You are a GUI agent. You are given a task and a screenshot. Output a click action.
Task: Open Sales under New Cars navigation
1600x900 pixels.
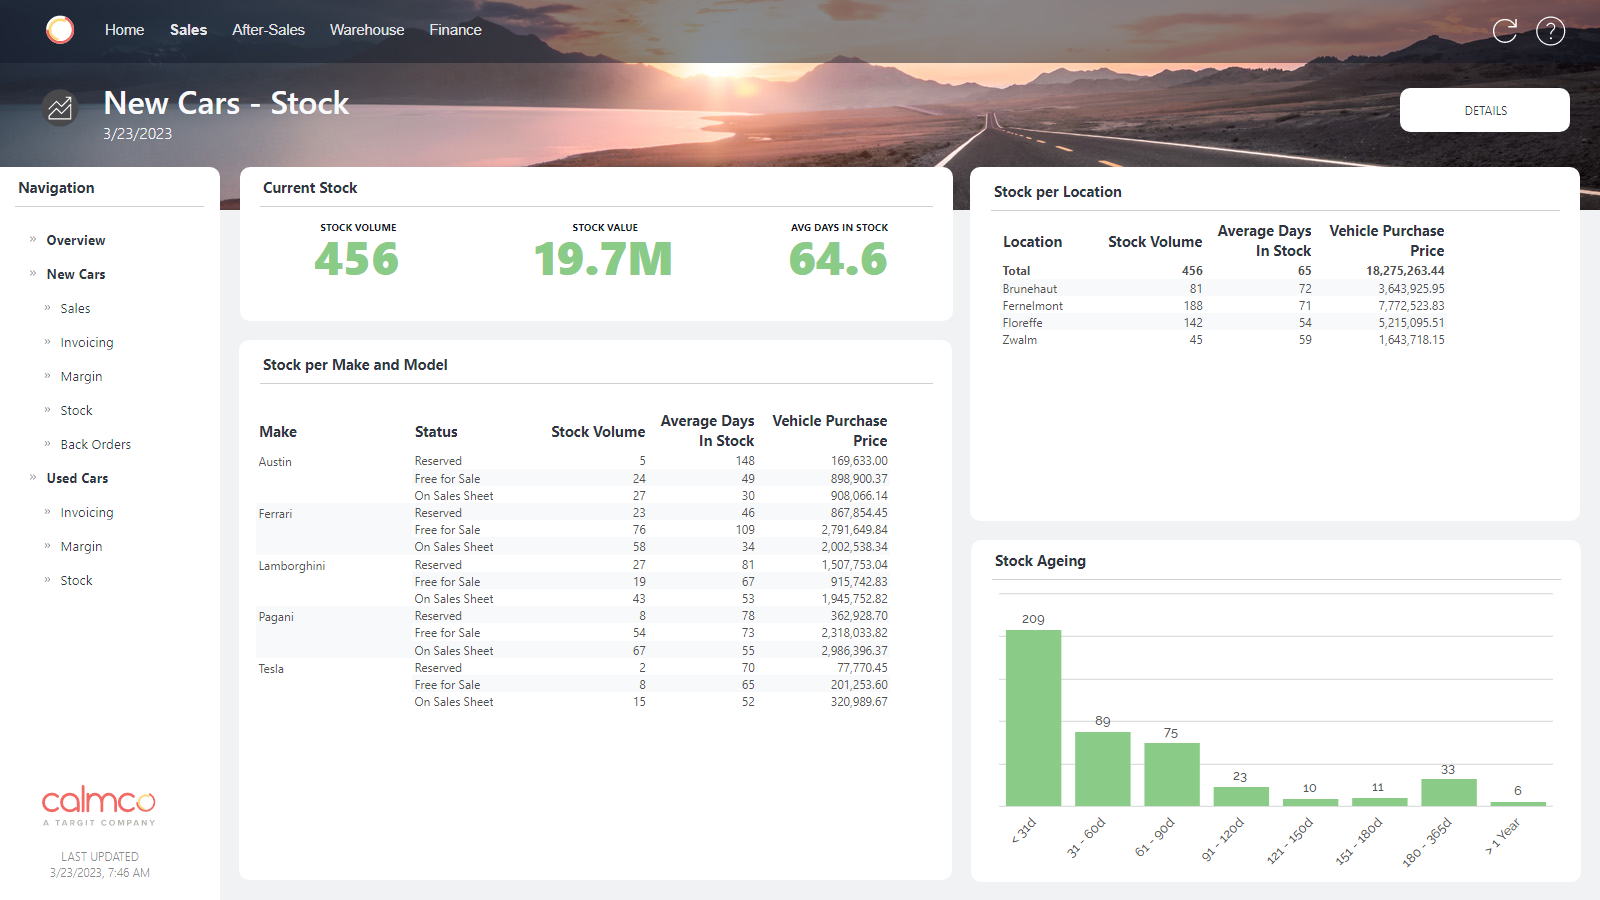75,309
